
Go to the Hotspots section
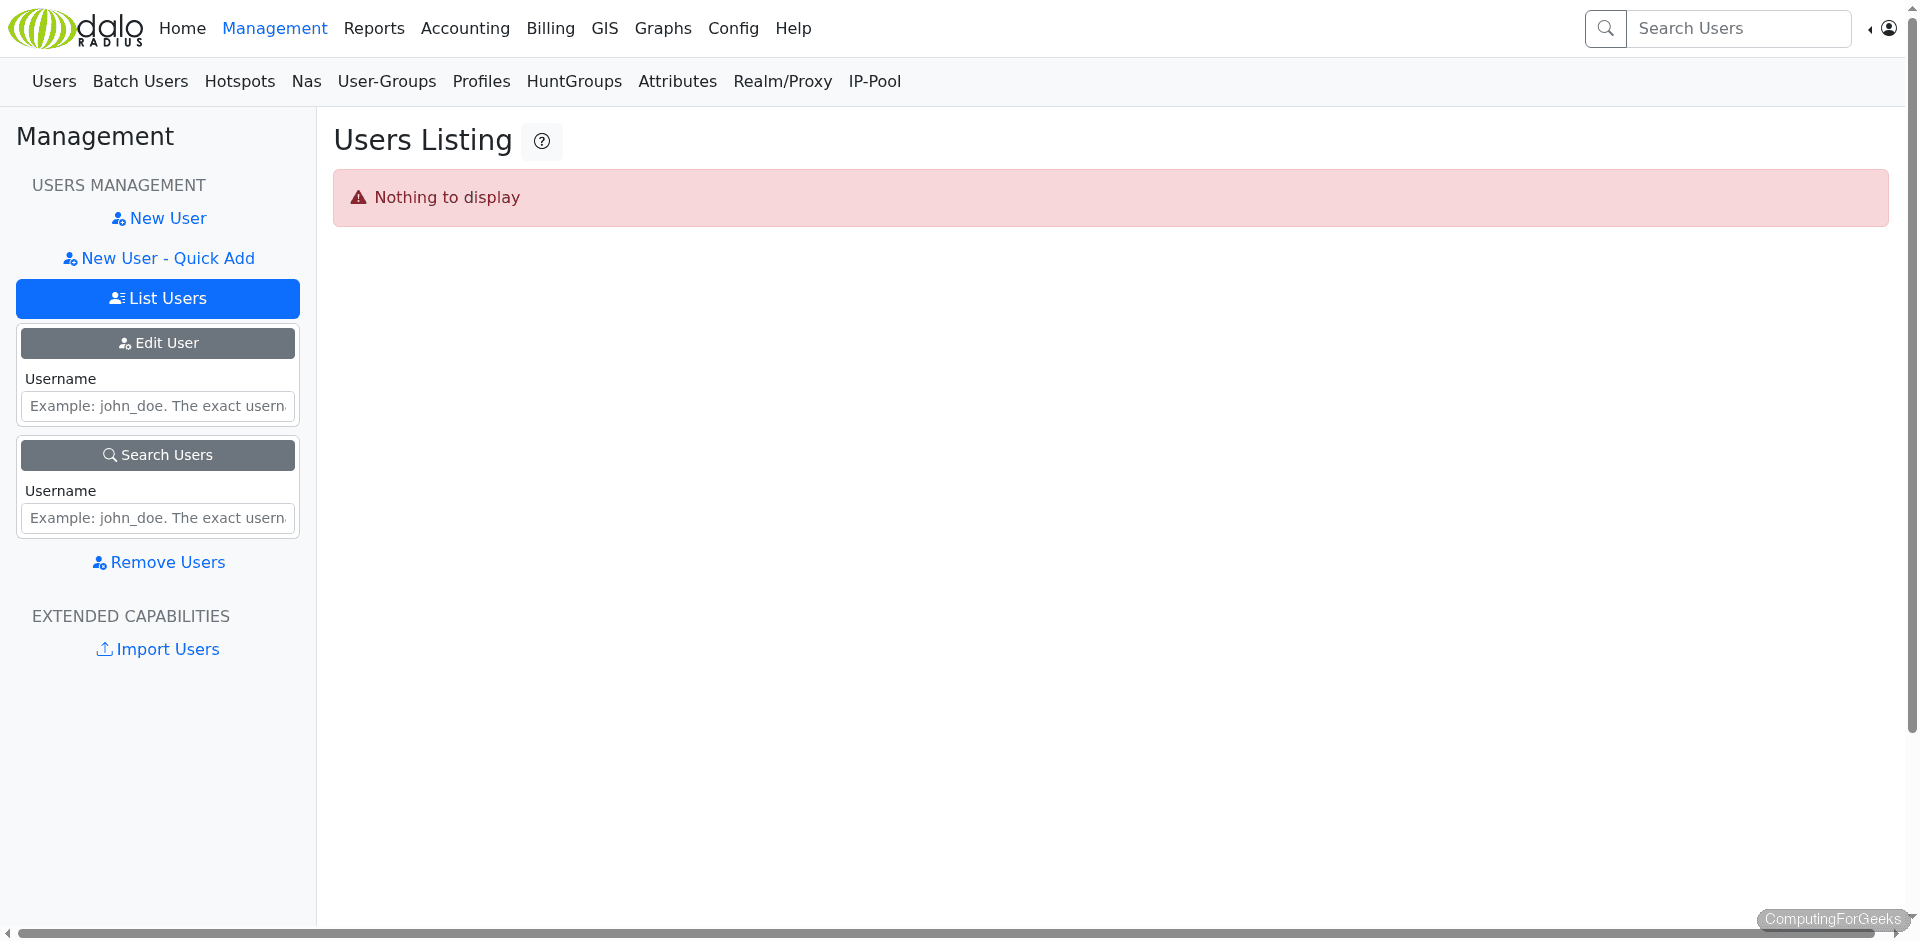(240, 82)
